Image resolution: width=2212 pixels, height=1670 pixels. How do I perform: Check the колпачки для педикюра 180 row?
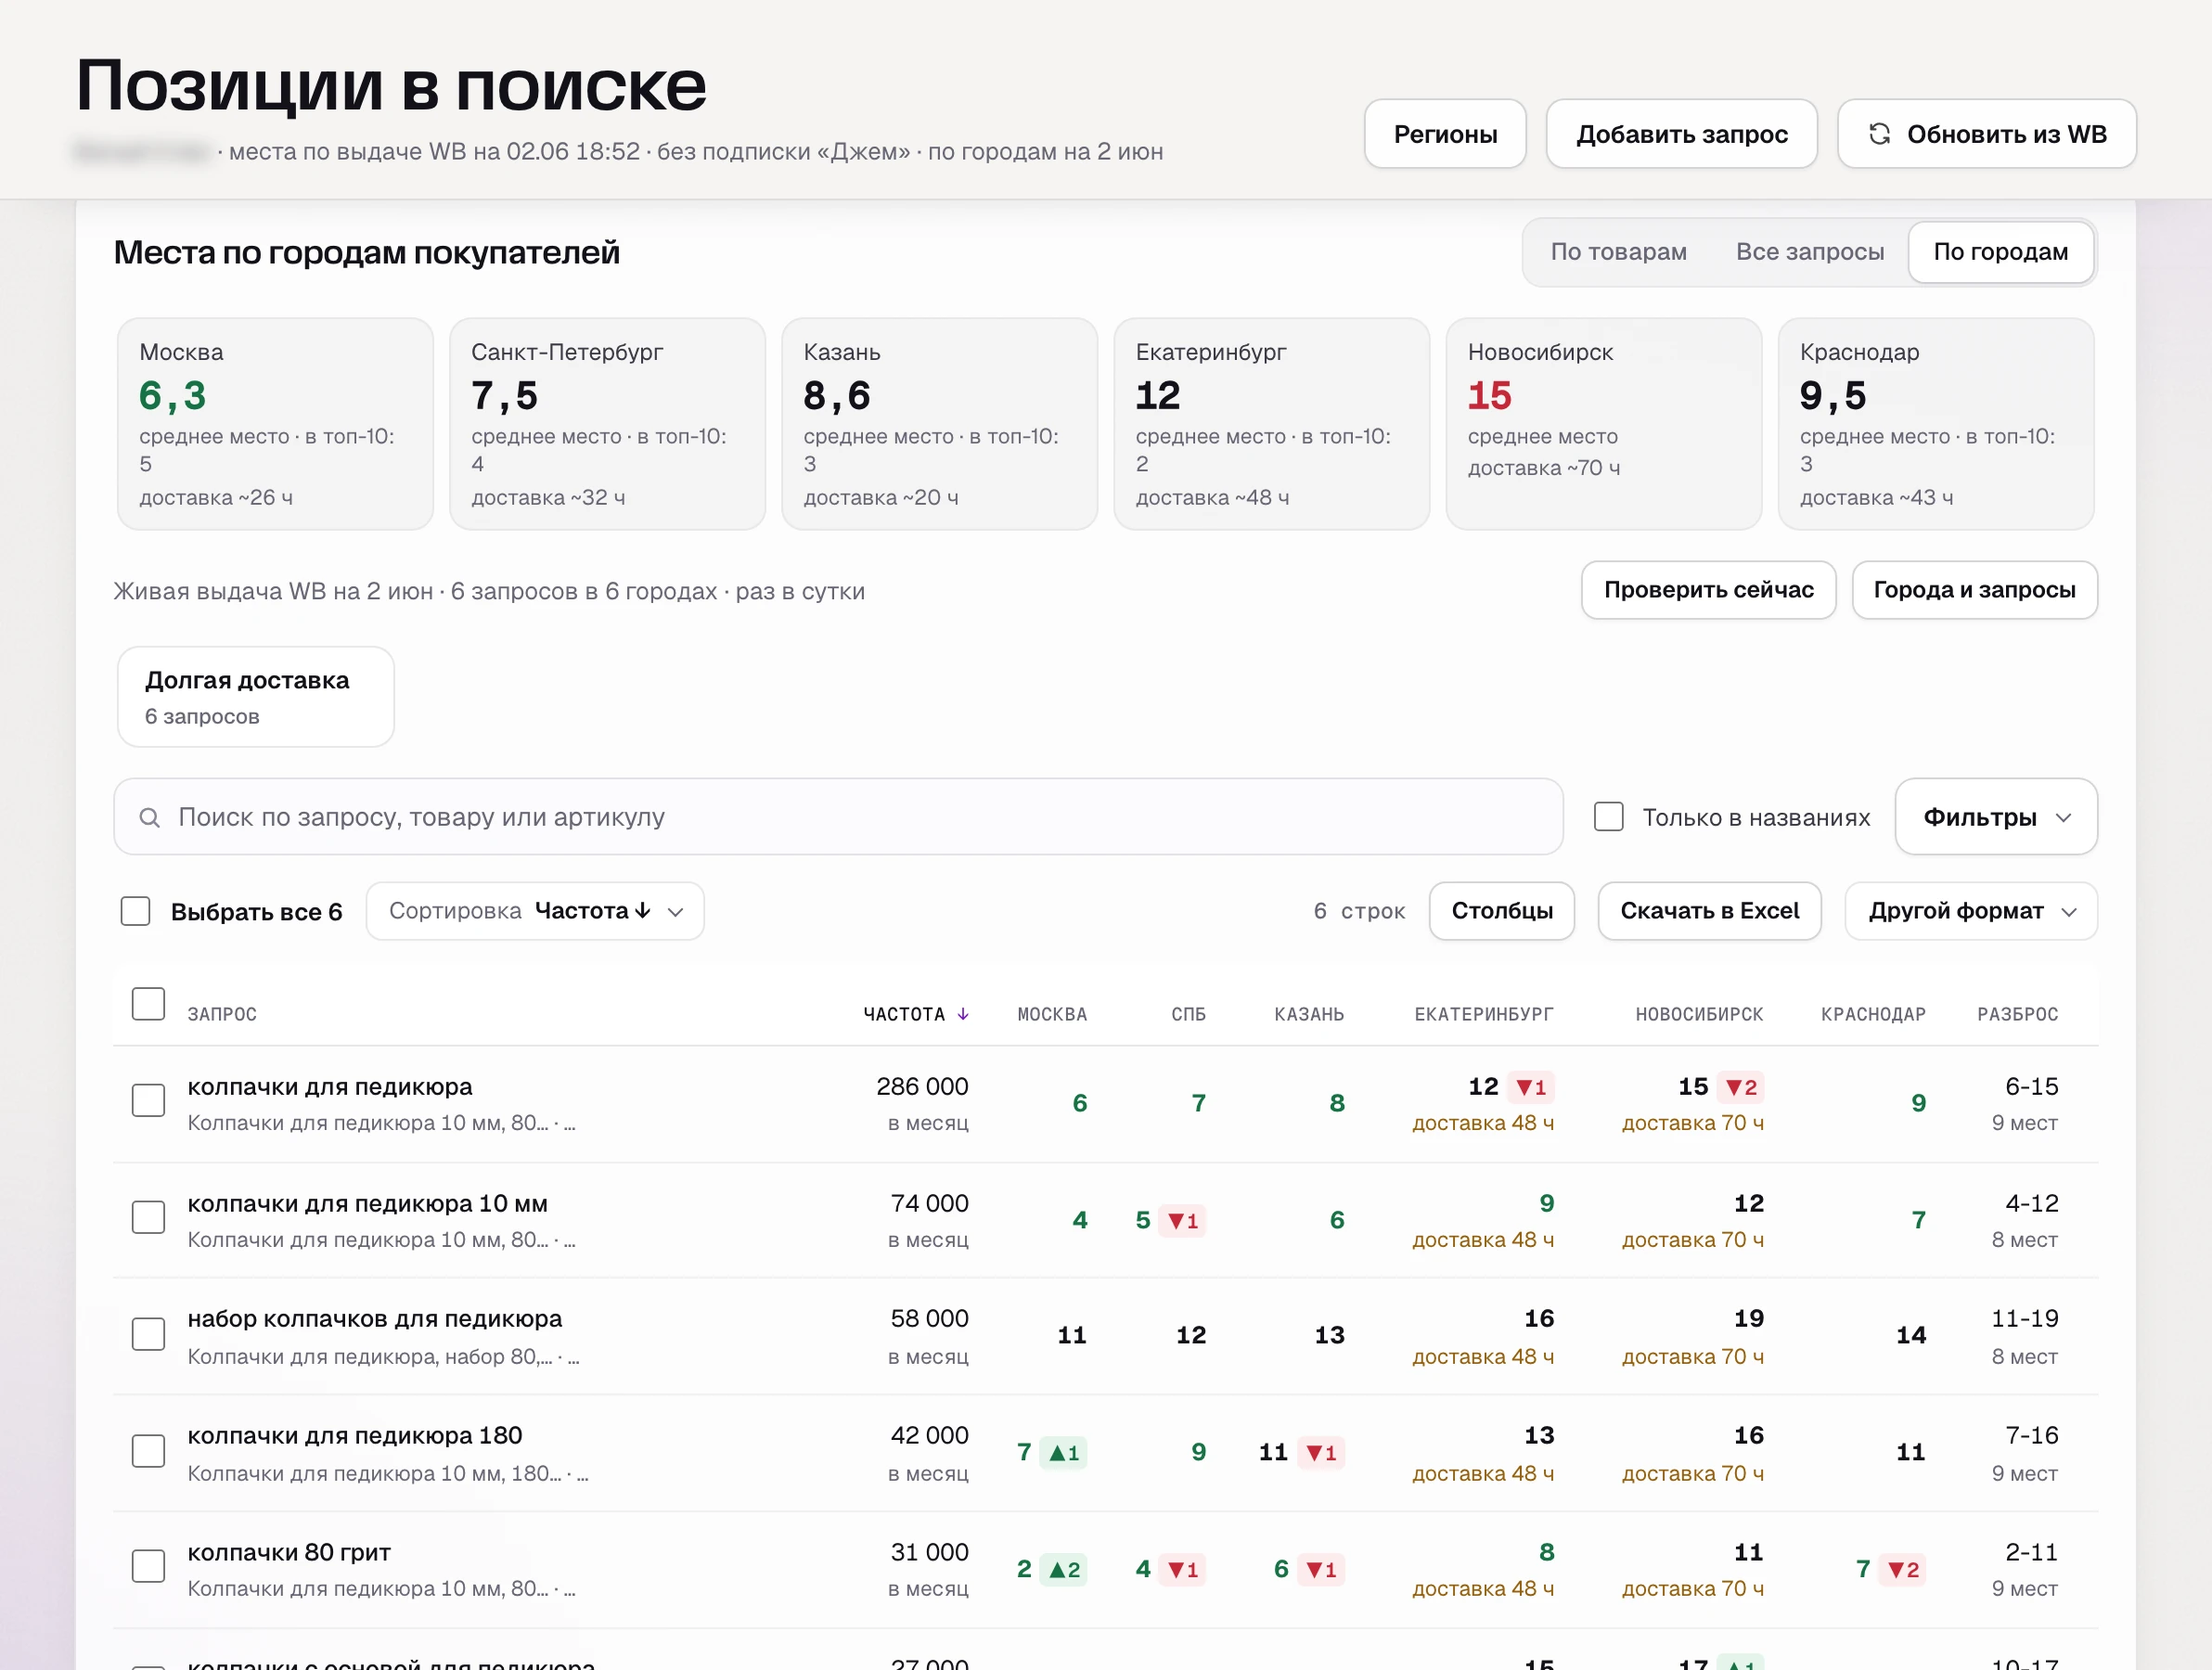[148, 1451]
